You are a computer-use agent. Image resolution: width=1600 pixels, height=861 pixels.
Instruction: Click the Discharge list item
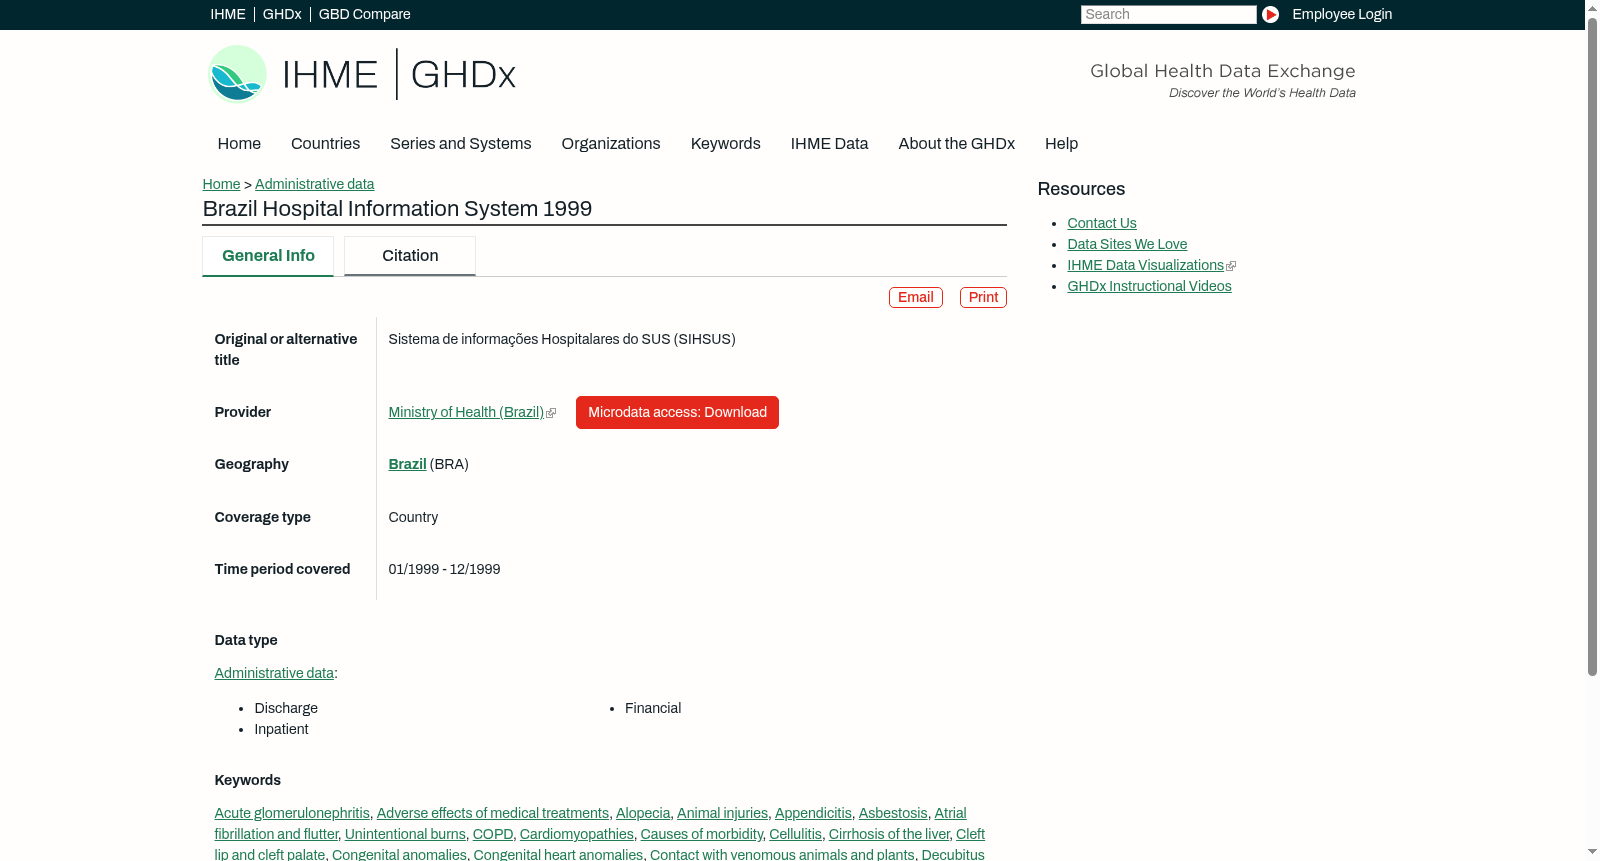tap(286, 708)
